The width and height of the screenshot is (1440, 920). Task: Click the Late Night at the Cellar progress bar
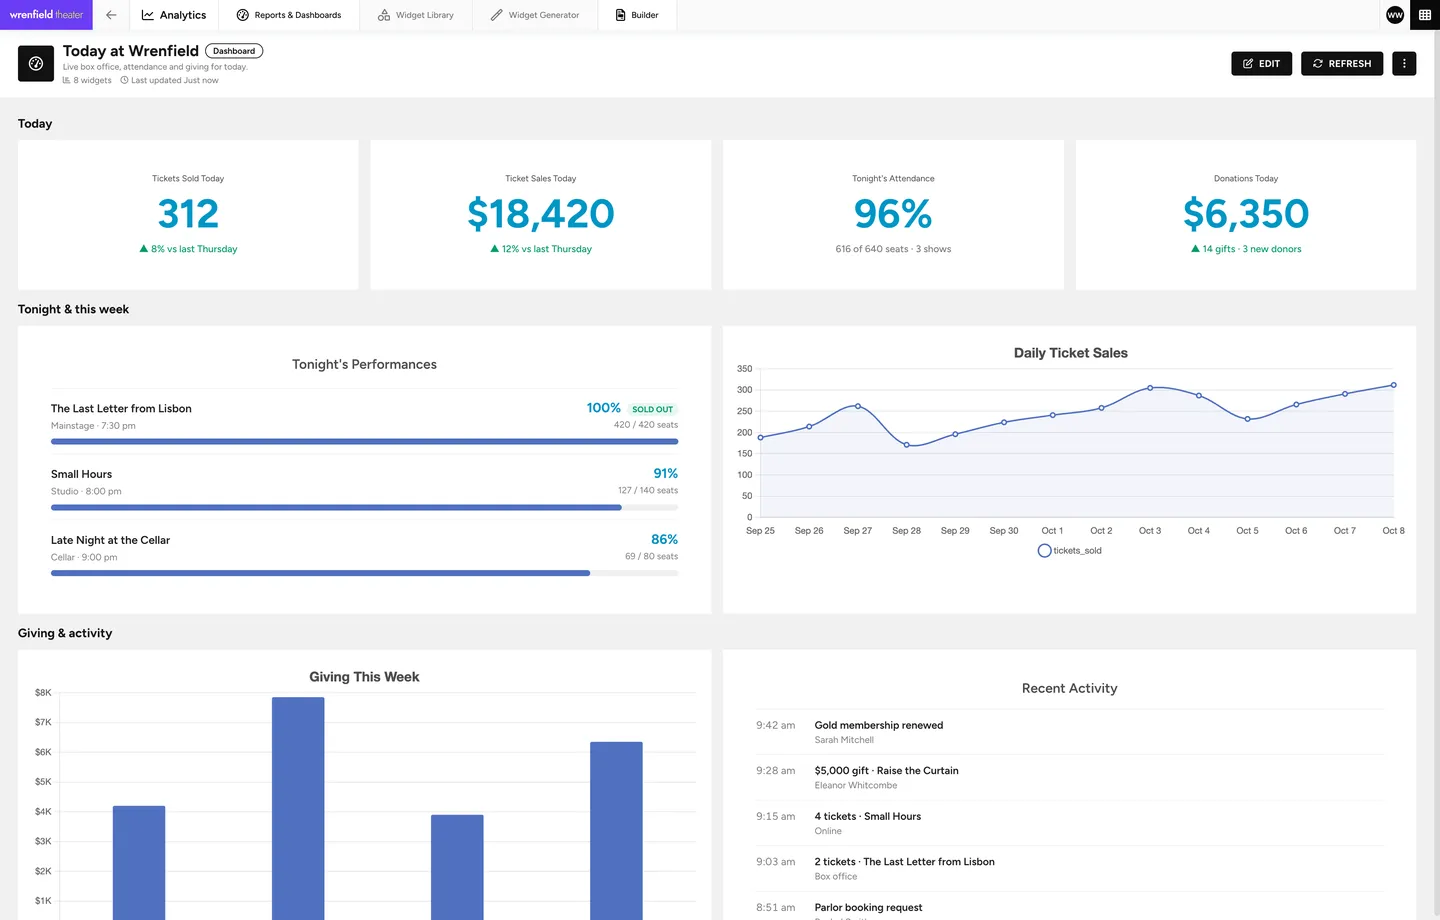tap(364, 573)
